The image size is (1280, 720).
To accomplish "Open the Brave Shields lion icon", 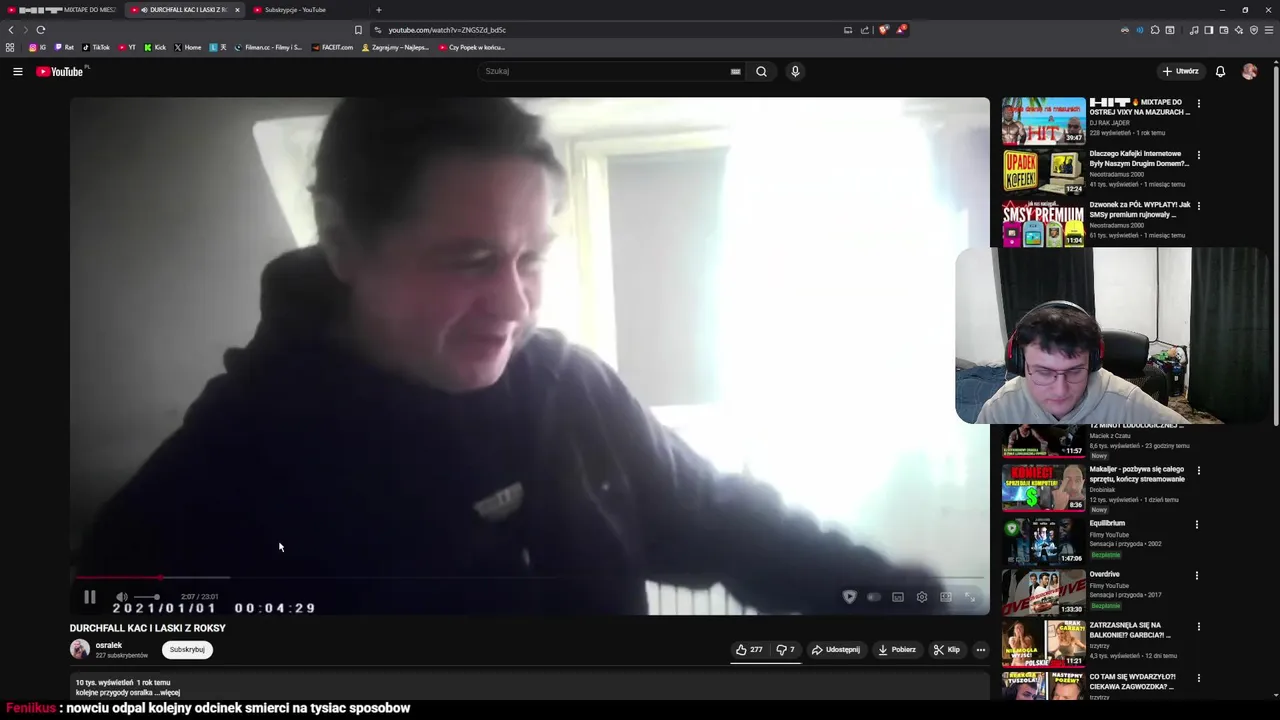I will click(883, 30).
